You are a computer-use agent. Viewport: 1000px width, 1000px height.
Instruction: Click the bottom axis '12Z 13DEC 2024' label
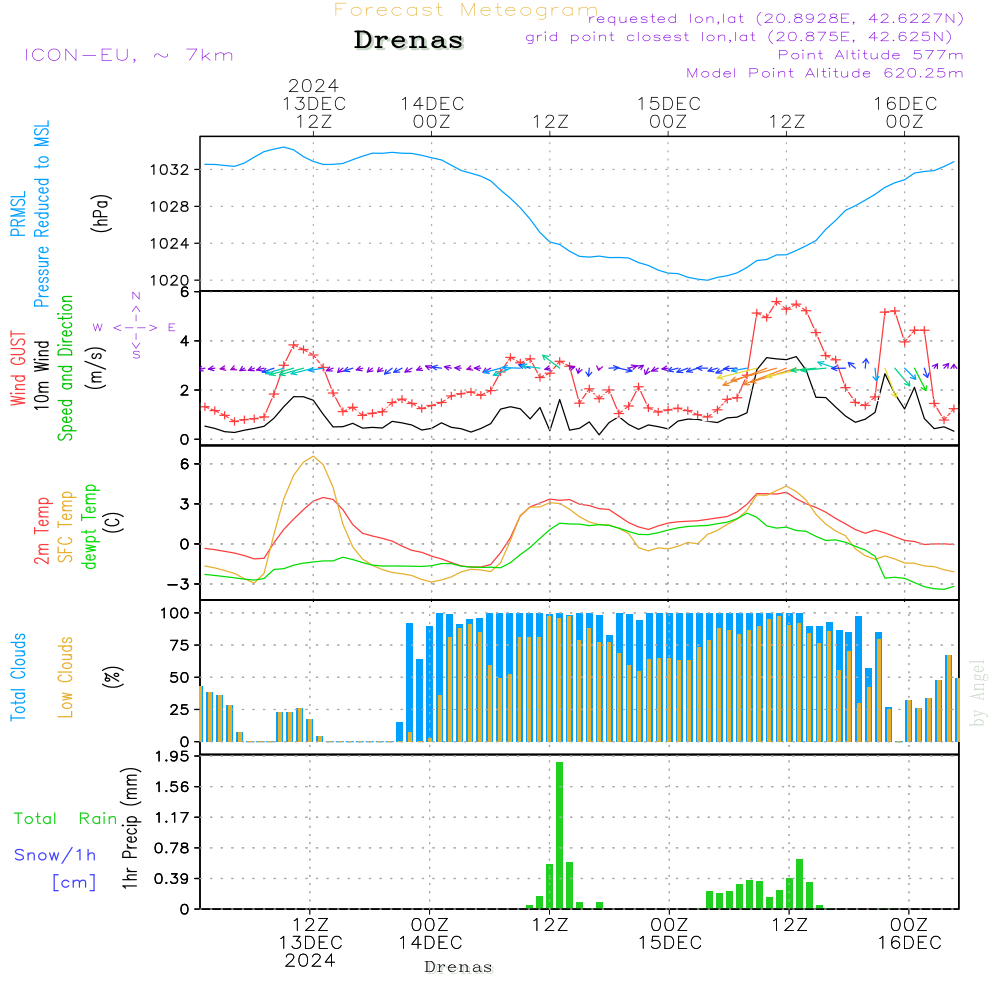(311, 943)
